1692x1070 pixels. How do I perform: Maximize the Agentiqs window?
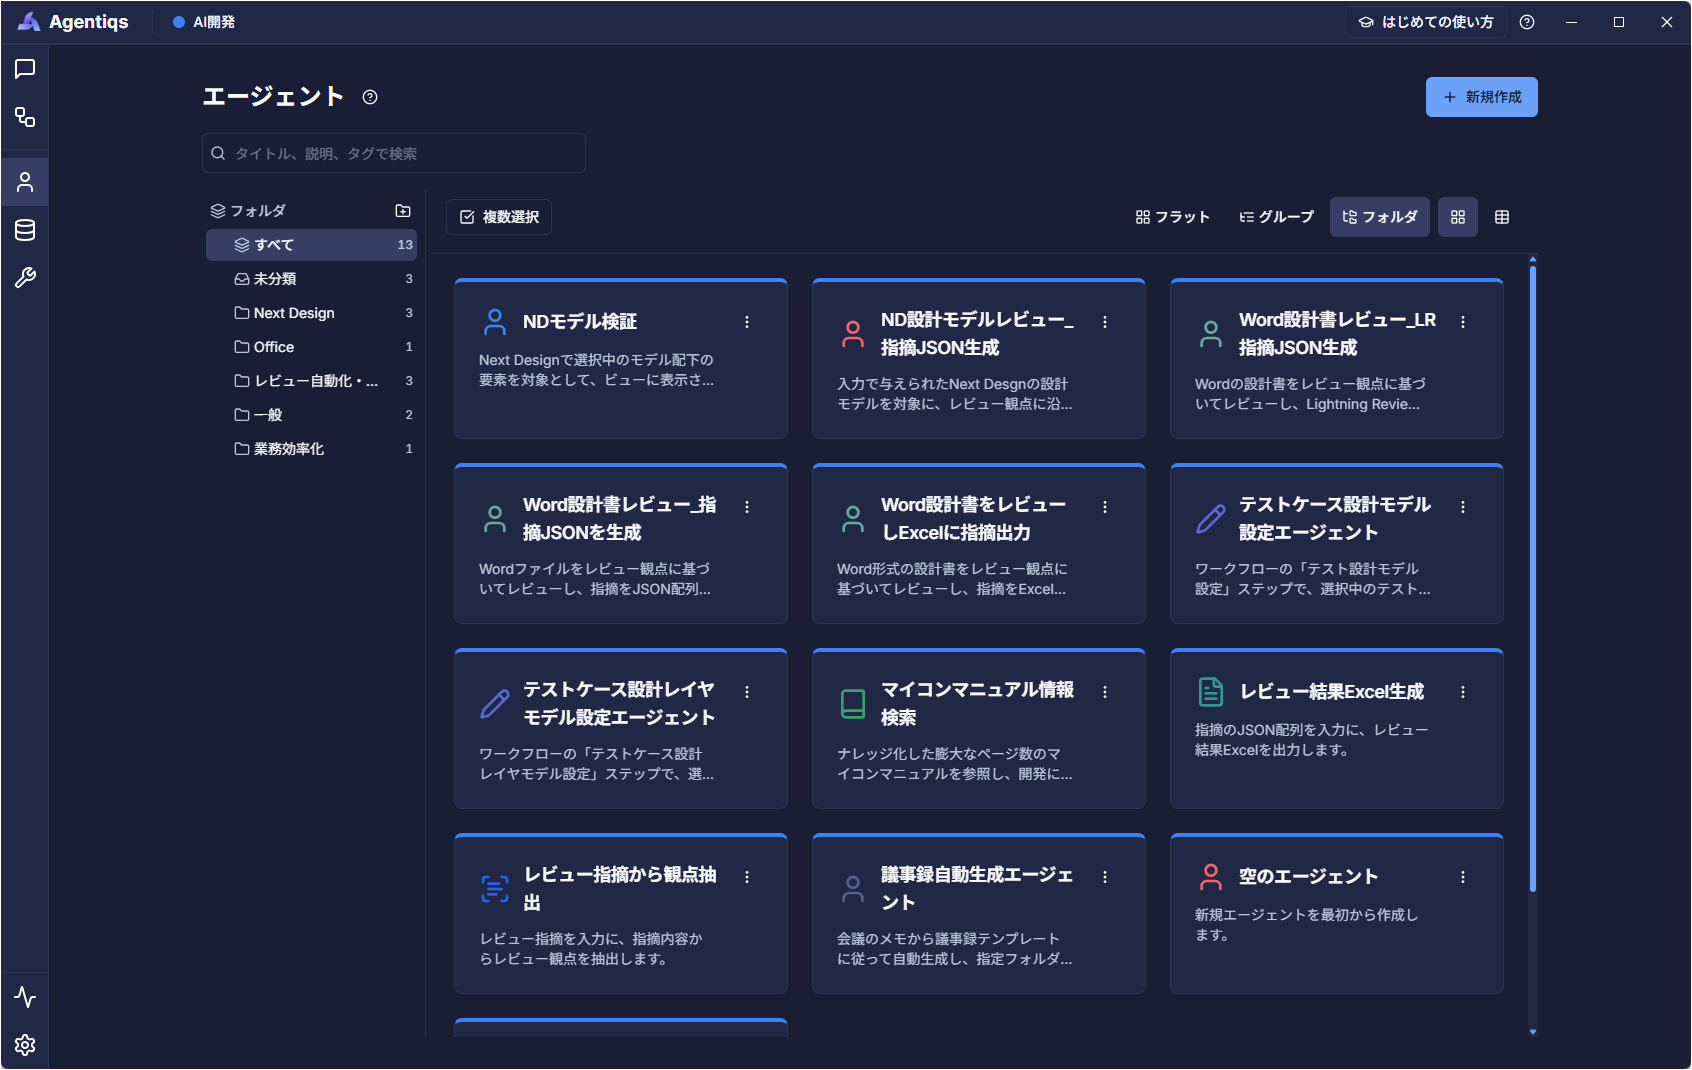pos(1619,22)
